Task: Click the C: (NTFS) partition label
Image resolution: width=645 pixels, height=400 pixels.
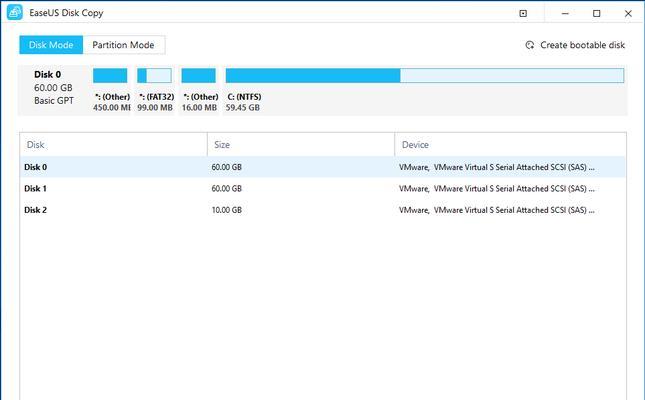Action: click(x=244, y=97)
